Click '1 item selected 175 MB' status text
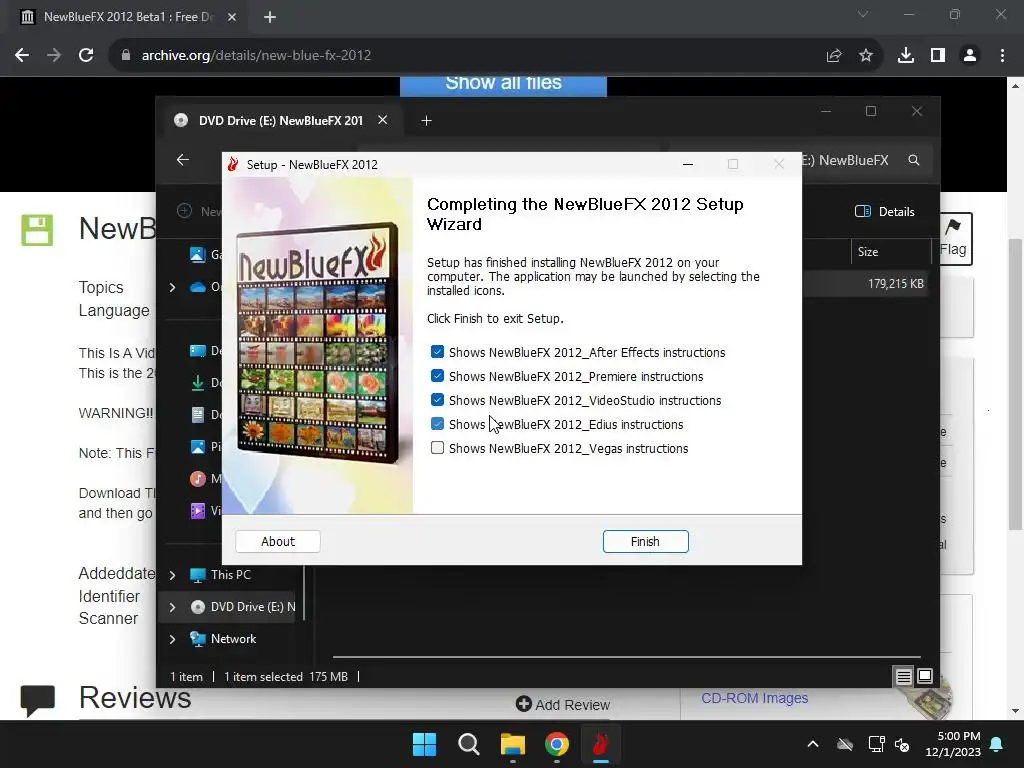The image size is (1024, 768). tap(286, 677)
